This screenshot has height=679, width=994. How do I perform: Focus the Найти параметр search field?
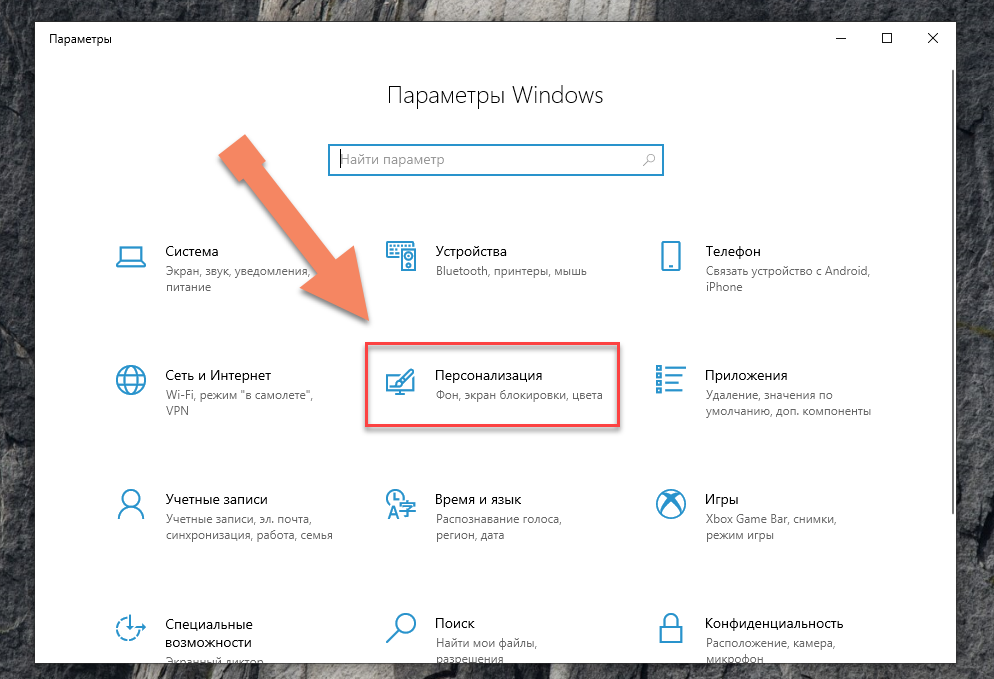[x=496, y=160]
